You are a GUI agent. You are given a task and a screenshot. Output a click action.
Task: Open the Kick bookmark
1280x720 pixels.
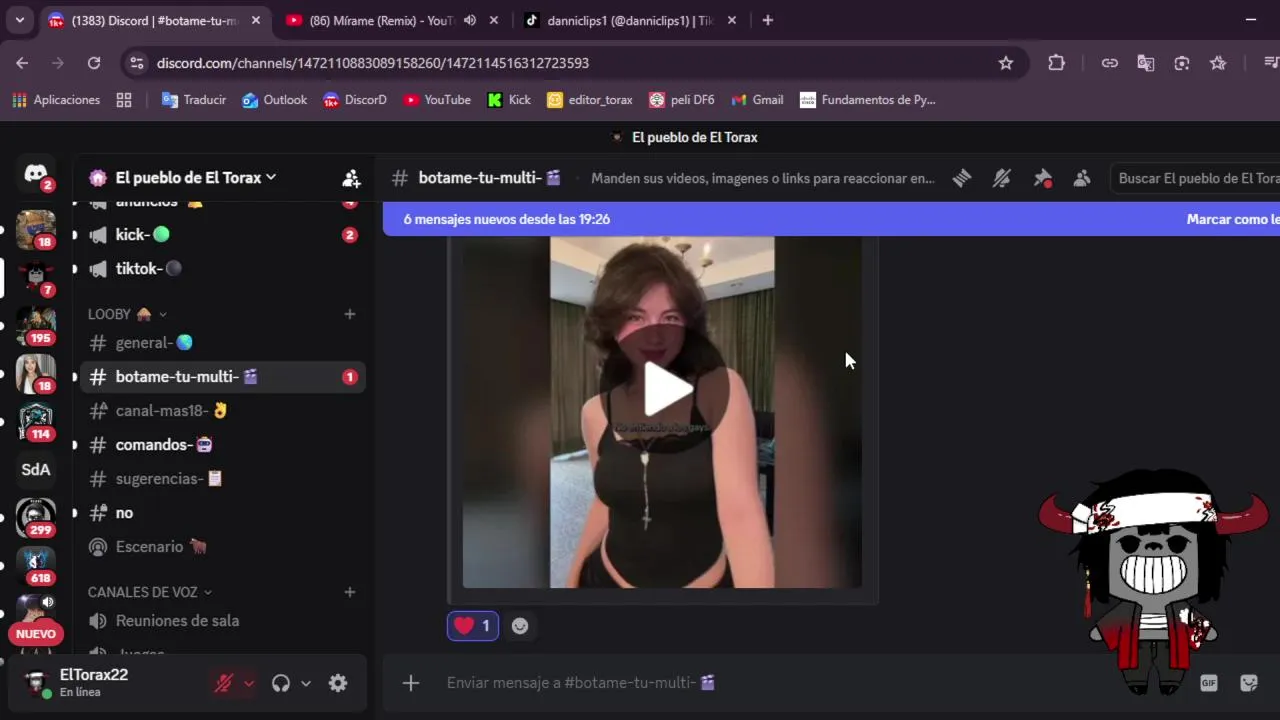pos(509,100)
